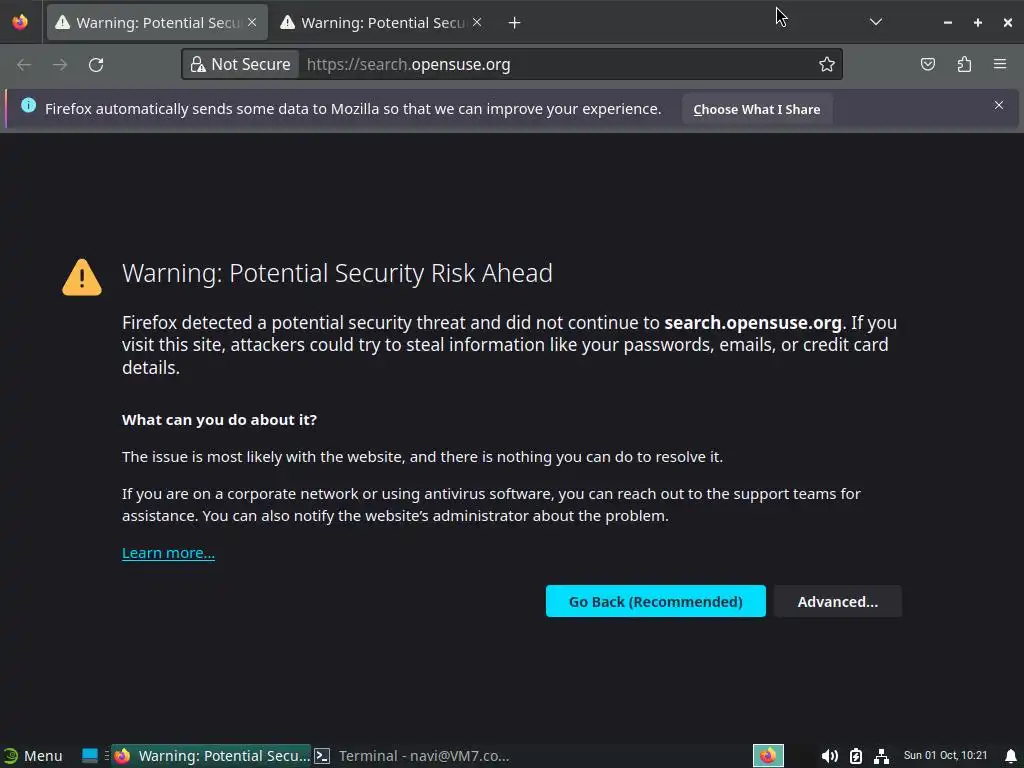Screen dimensions: 1024x768
Task: Open the notifications bell icon
Action: (1011, 756)
